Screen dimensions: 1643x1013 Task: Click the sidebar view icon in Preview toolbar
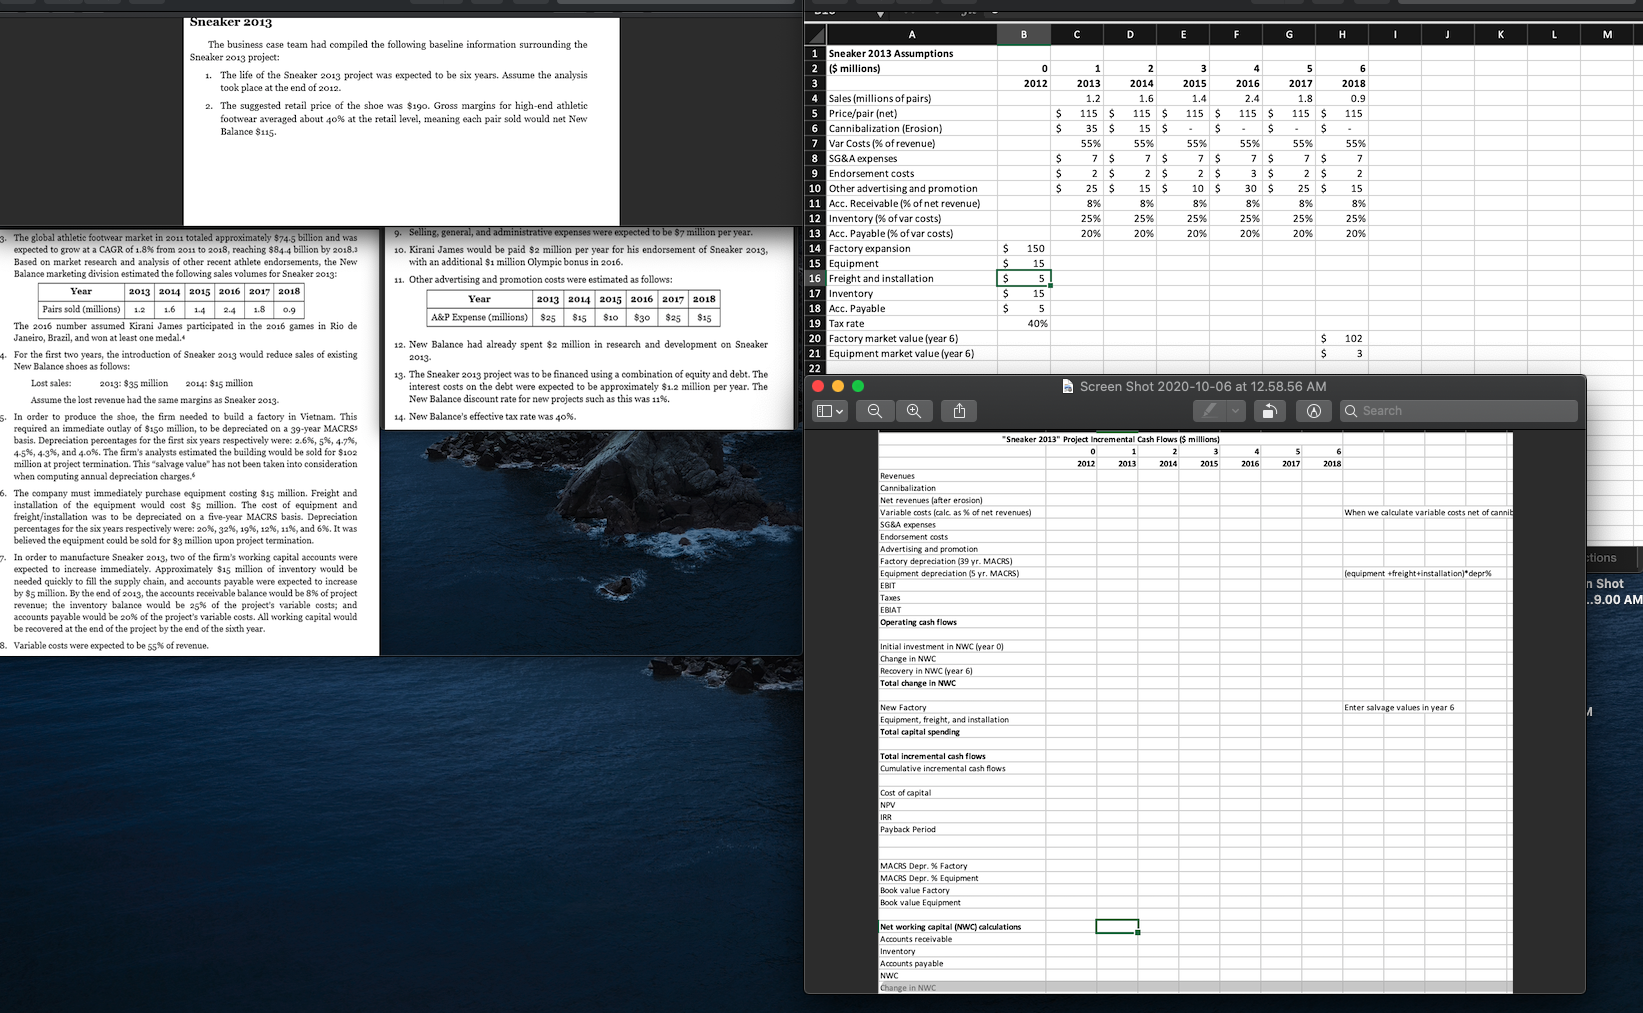click(x=823, y=410)
